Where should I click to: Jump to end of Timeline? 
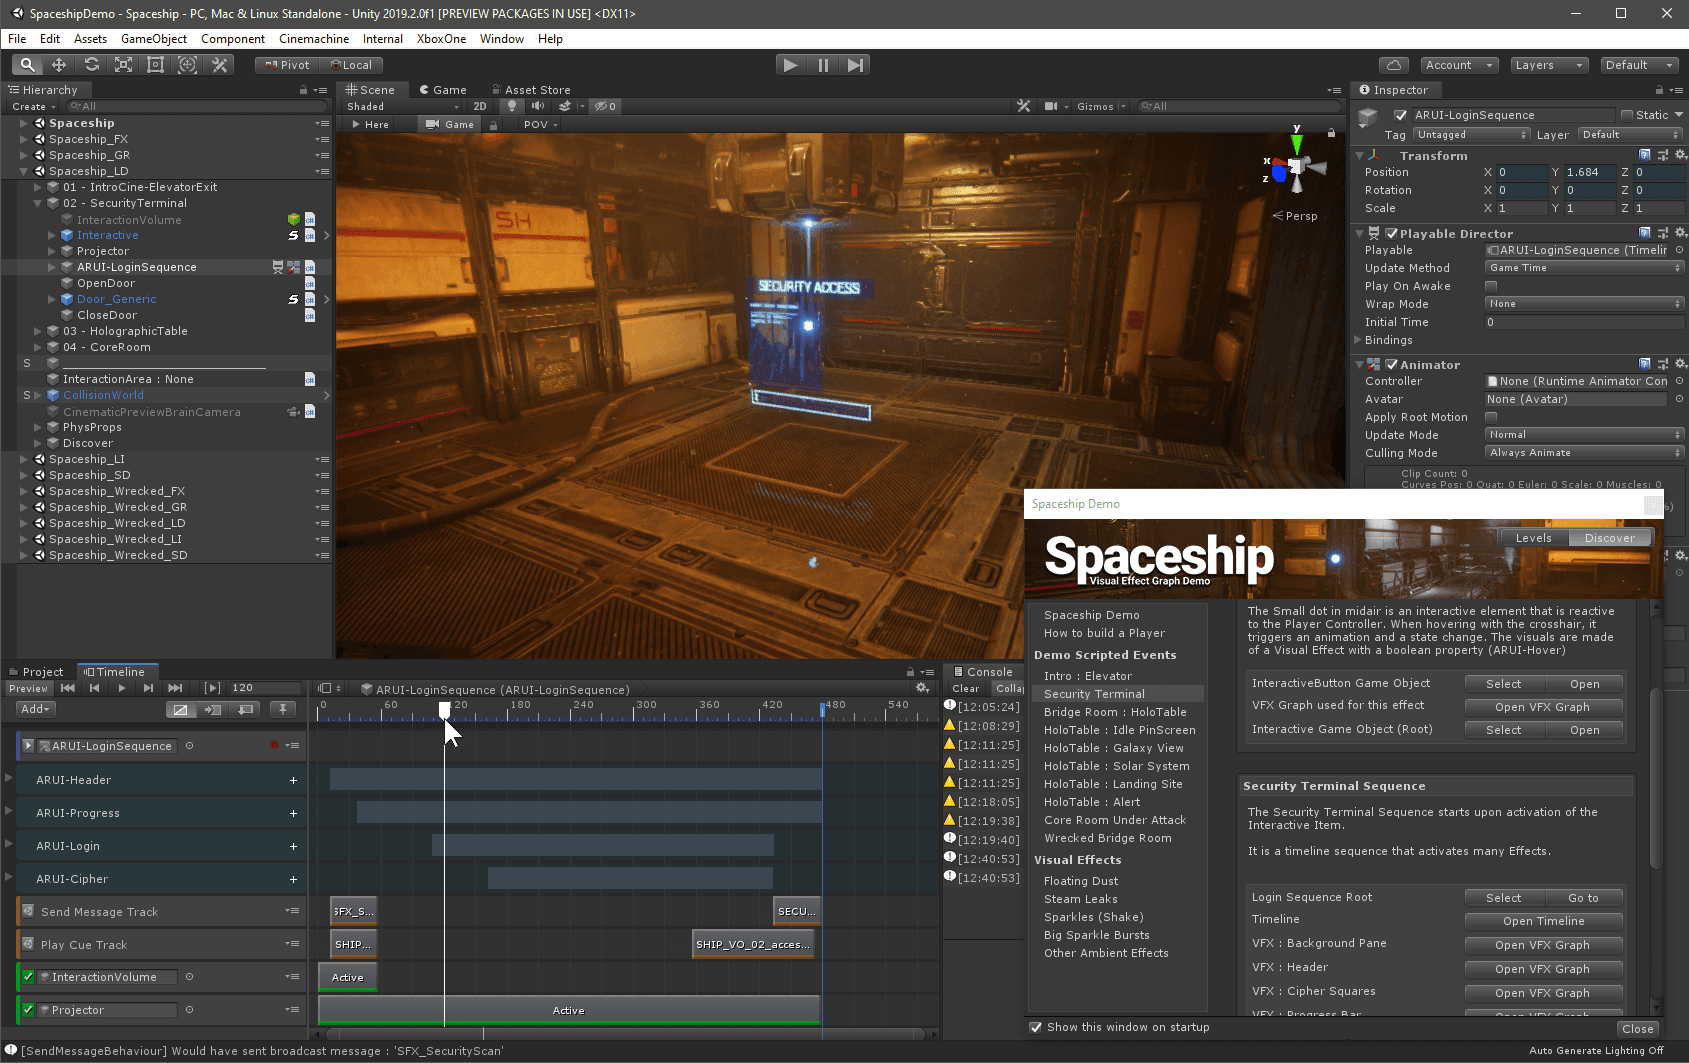point(175,688)
